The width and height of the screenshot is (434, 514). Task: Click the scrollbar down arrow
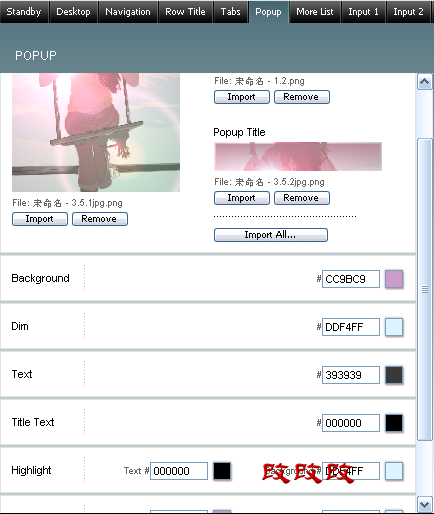425,504
